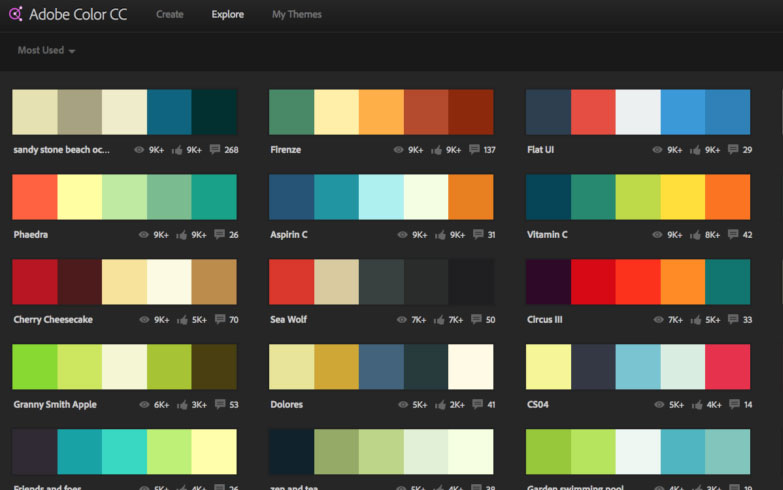Click the thumbs-up icon for sandy stone beach
Image resolution: width=783 pixels, height=490 pixels.
click(177, 149)
